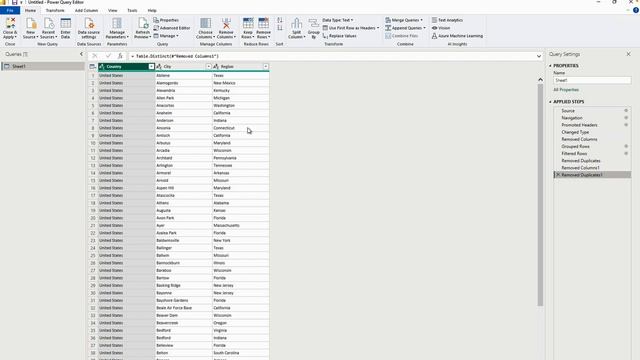Click the Remove Rows icon
The image size is (640, 360).
263,23
